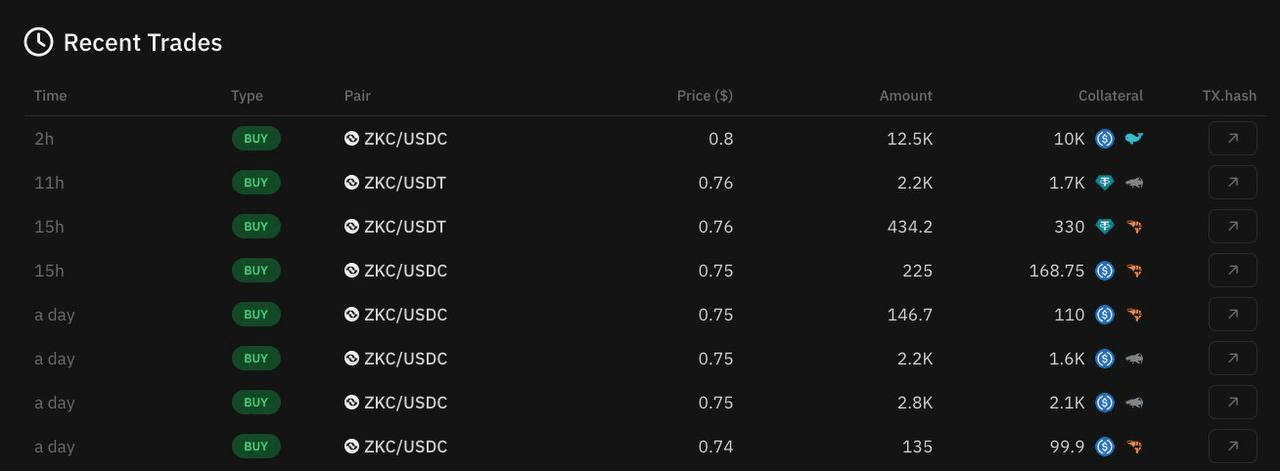
Task: Click the Collateral column header
Action: pyautogui.click(x=1111, y=96)
